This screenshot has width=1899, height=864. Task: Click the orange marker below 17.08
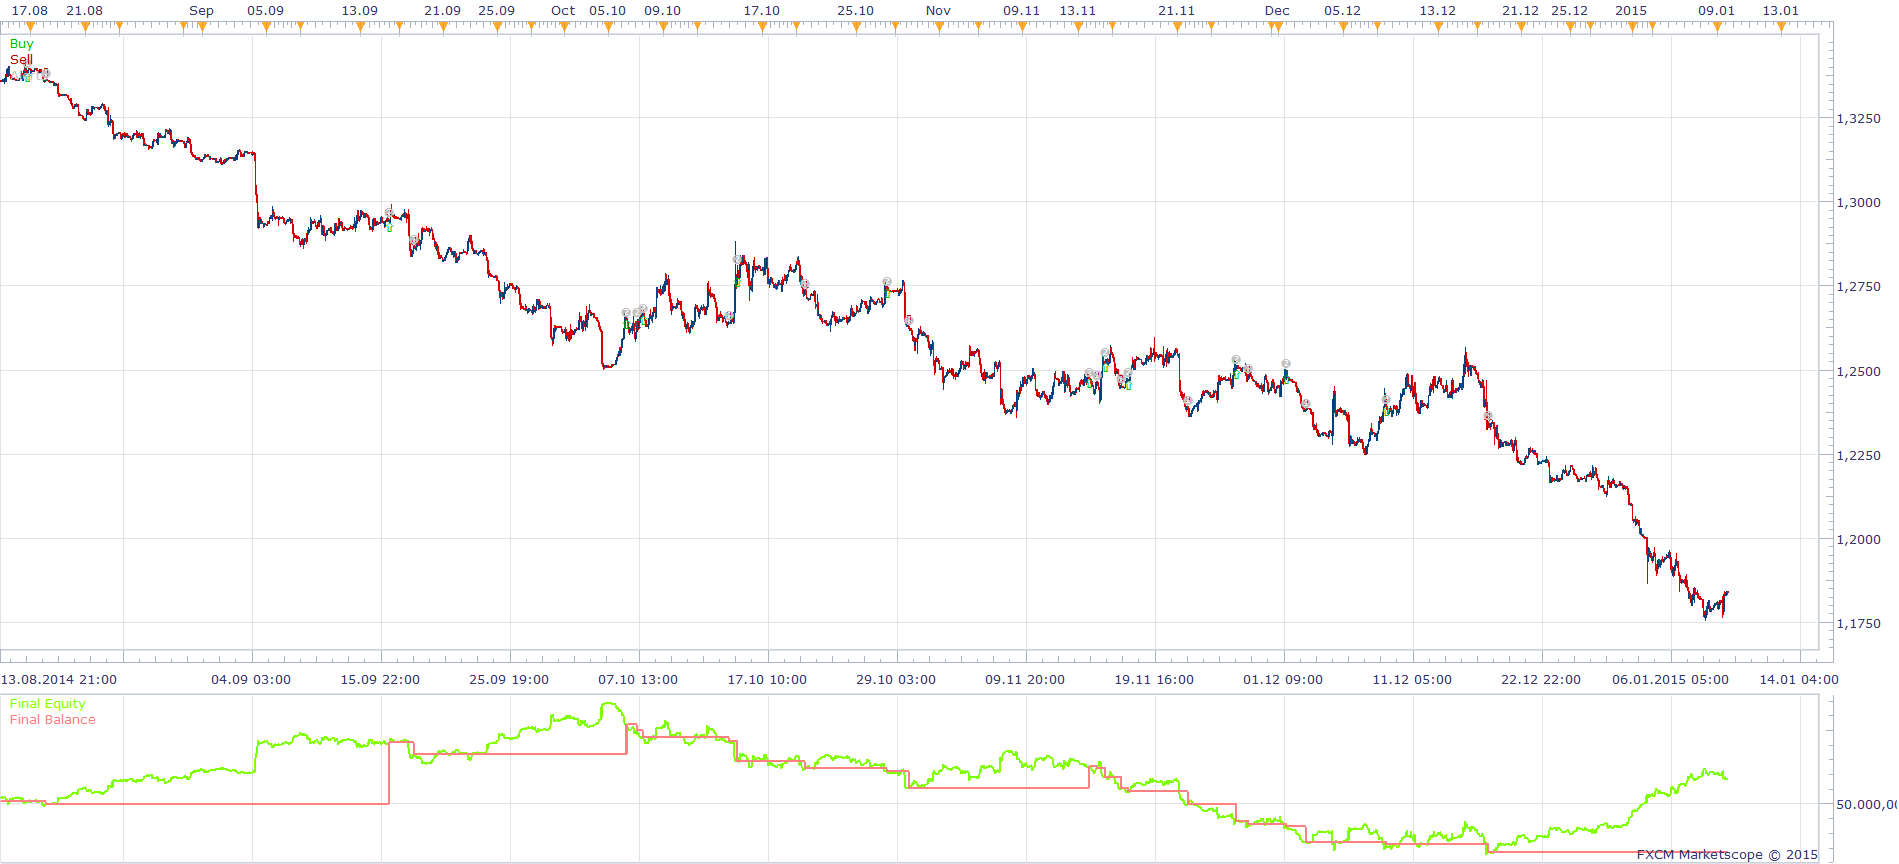[30, 27]
